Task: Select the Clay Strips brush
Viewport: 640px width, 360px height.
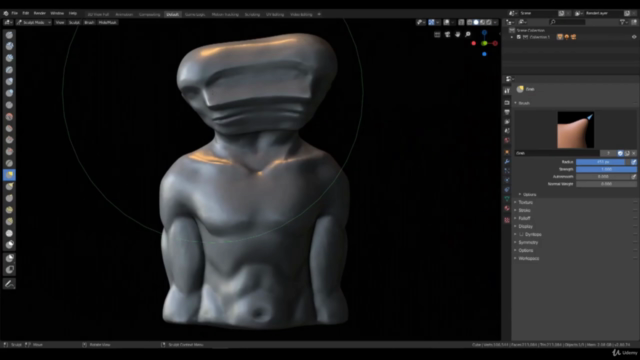Action: click(9, 58)
